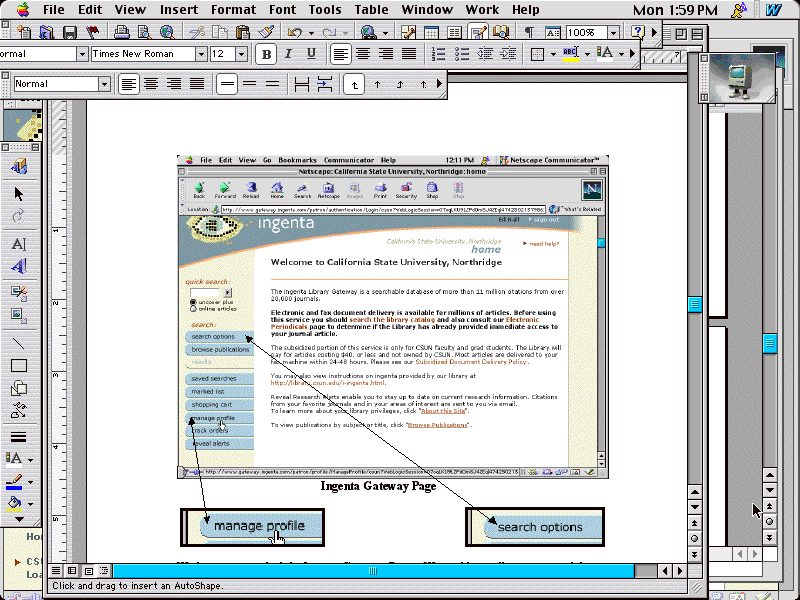This screenshot has height=600, width=800.
Task: Toggle the Drawing toolbar button
Action: [478, 33]
